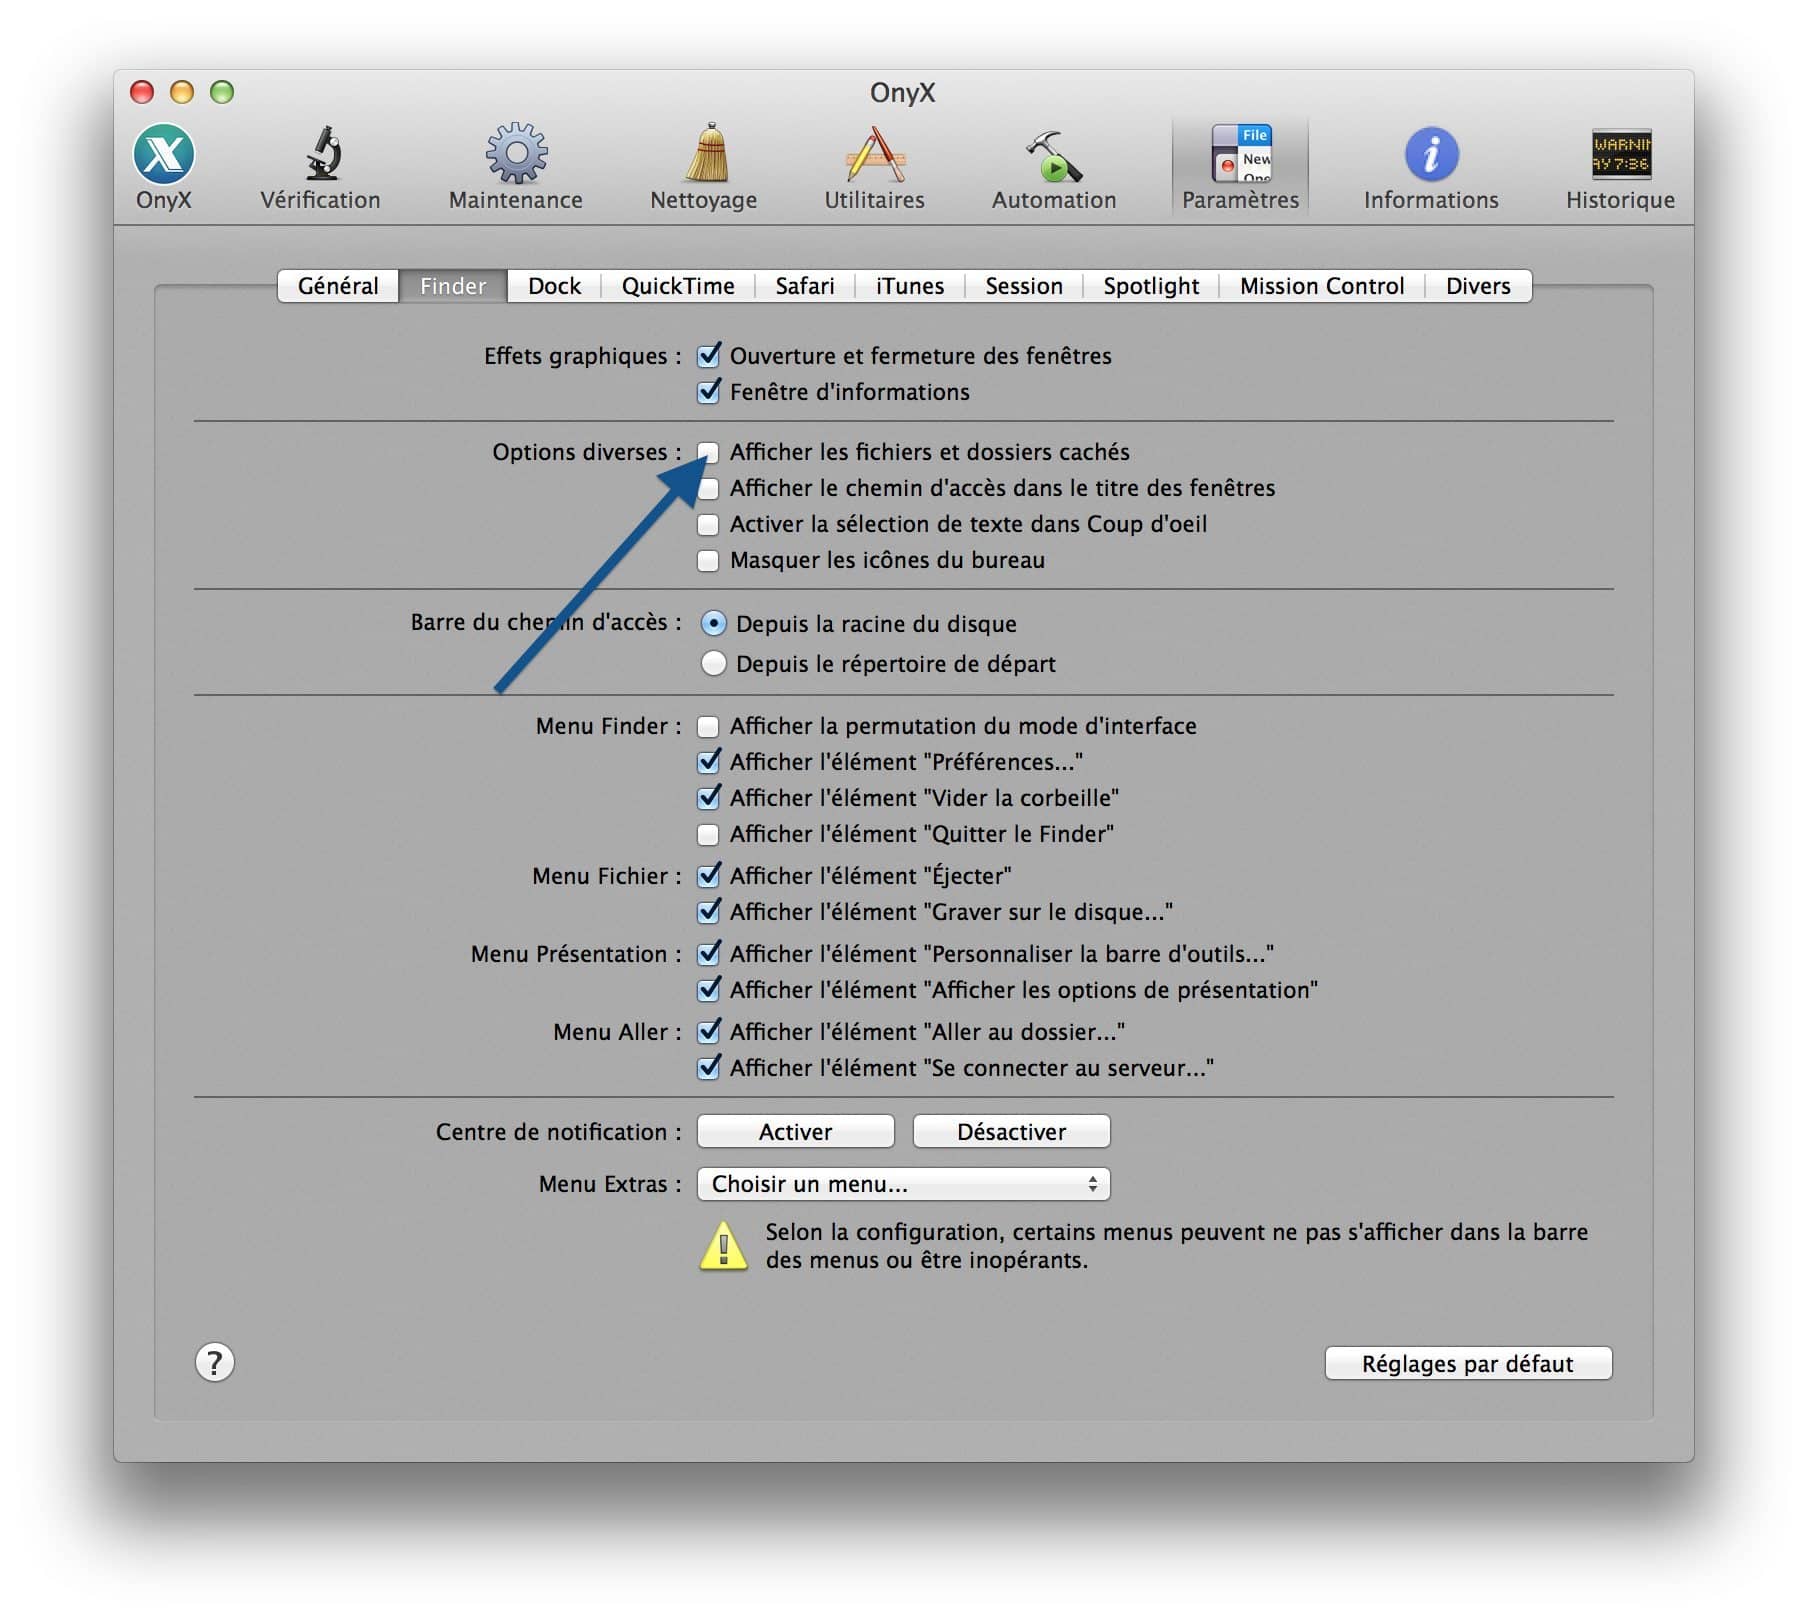Viewport: 1808px width, 1620px height.
Task: Uncheck Afficher l'élément "Éjecter"
Action: click(709, 875)
